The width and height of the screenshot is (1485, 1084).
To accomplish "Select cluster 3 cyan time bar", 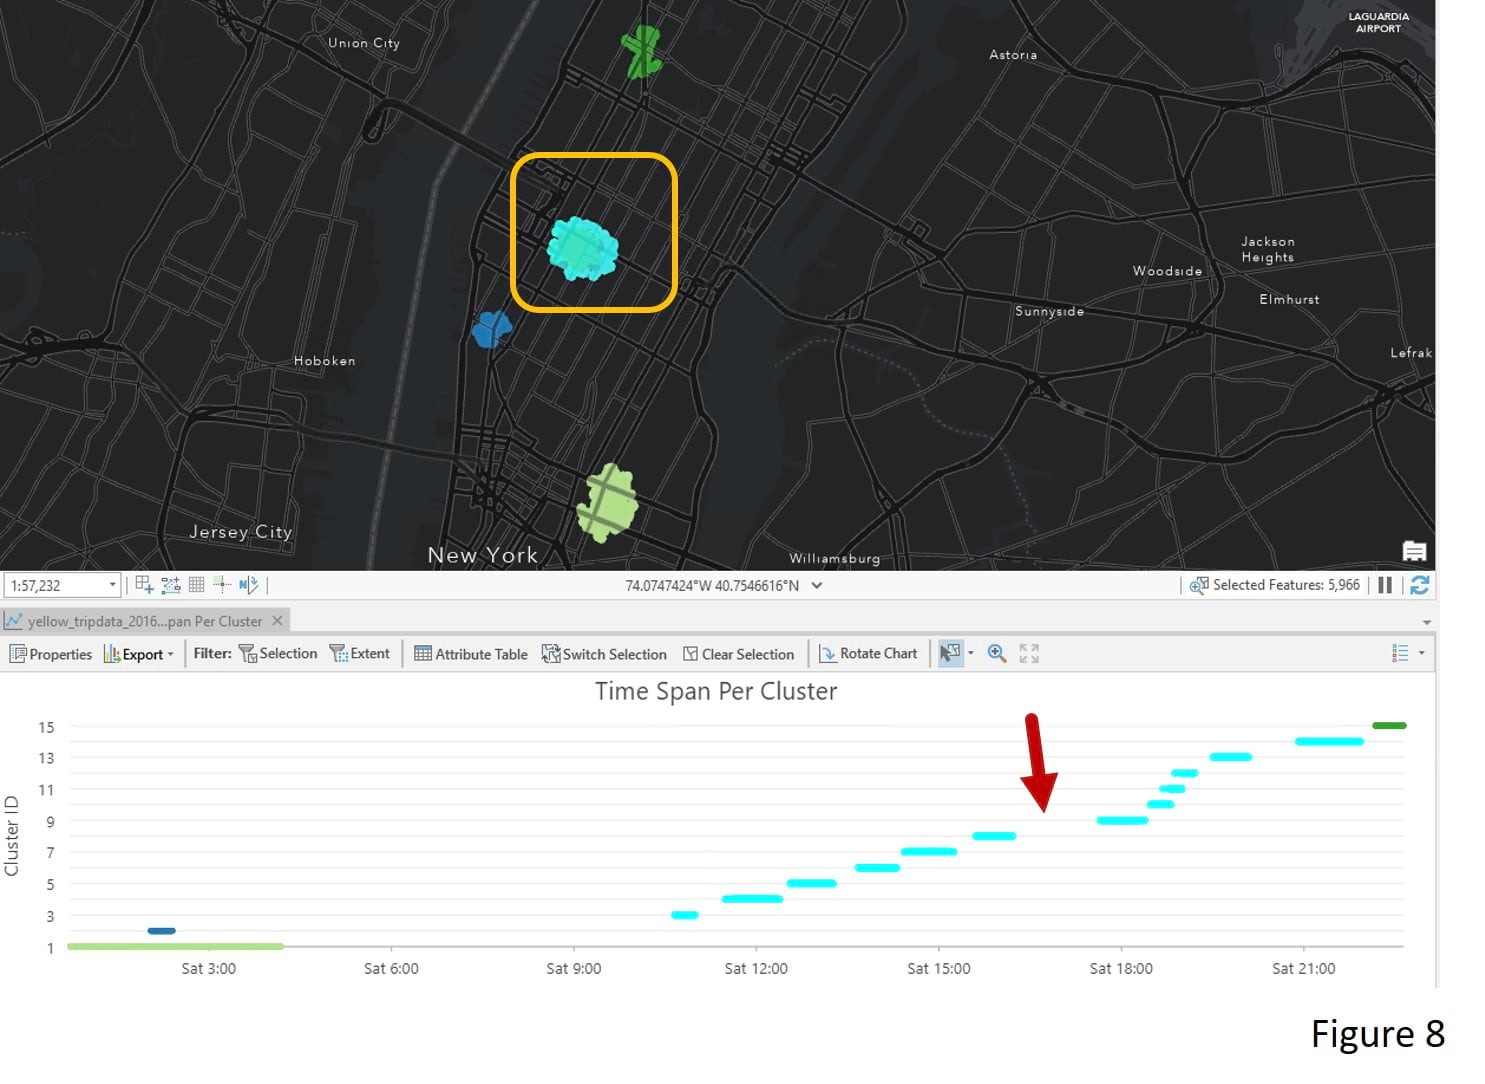I will click(685, 915).
